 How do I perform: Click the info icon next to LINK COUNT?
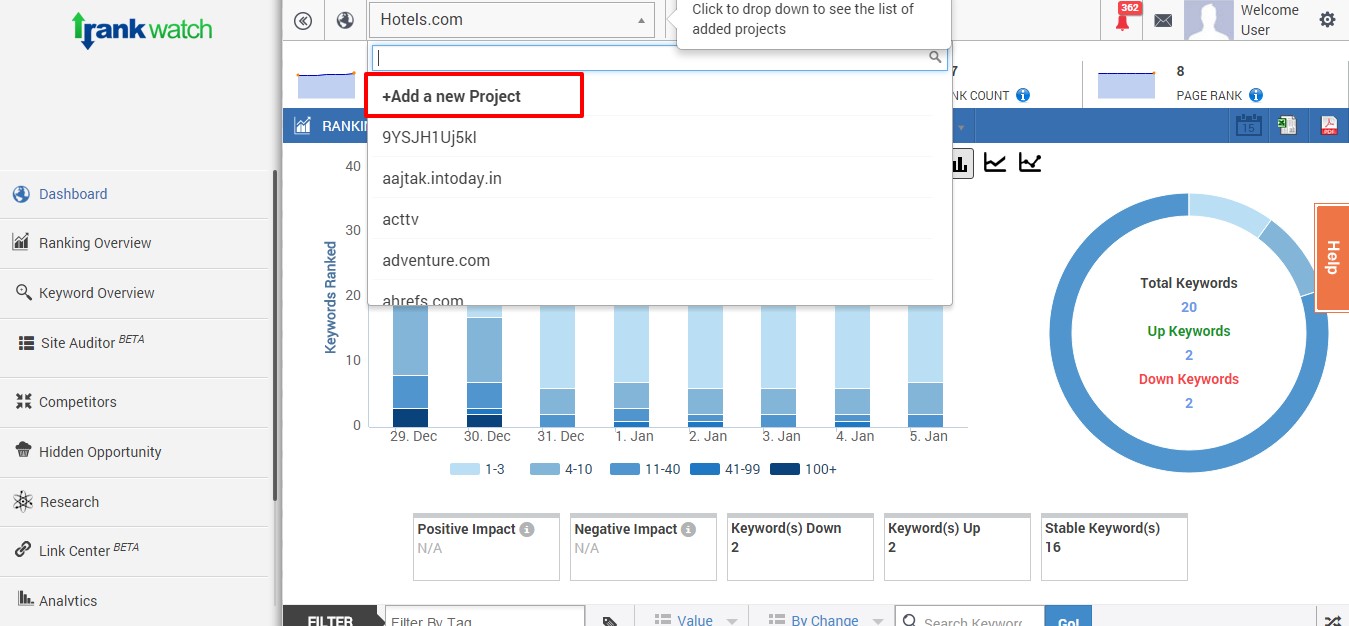(1023, 96)
